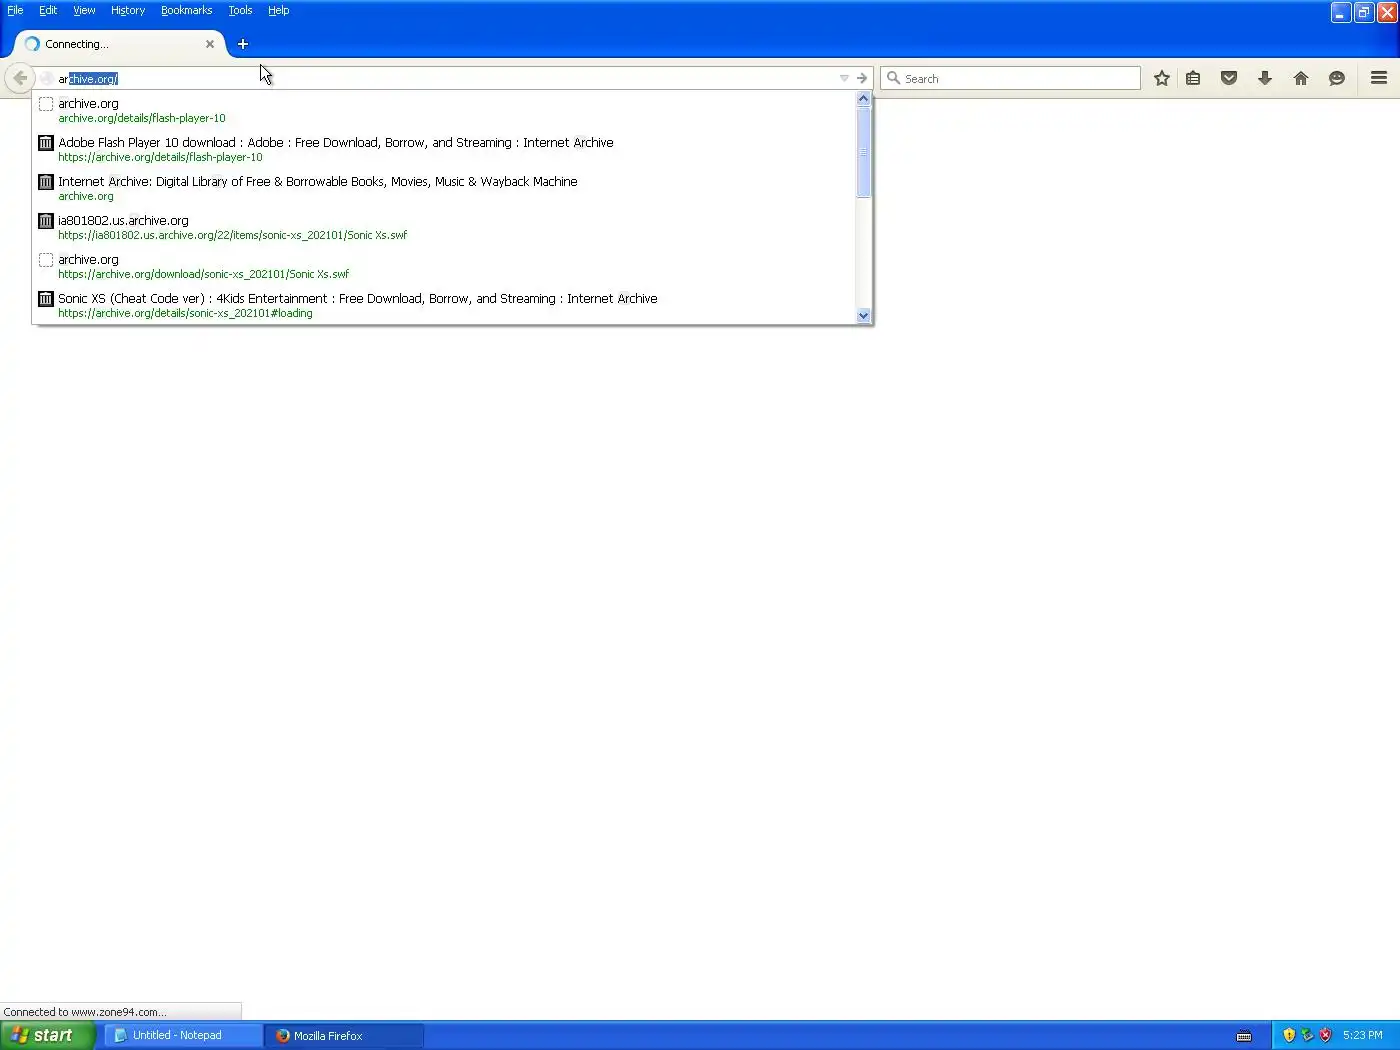The width and height of the screenshot is (1400, 1050).
Task: Click archive icon beside Sonic XS entry
Action: (45, 299)
